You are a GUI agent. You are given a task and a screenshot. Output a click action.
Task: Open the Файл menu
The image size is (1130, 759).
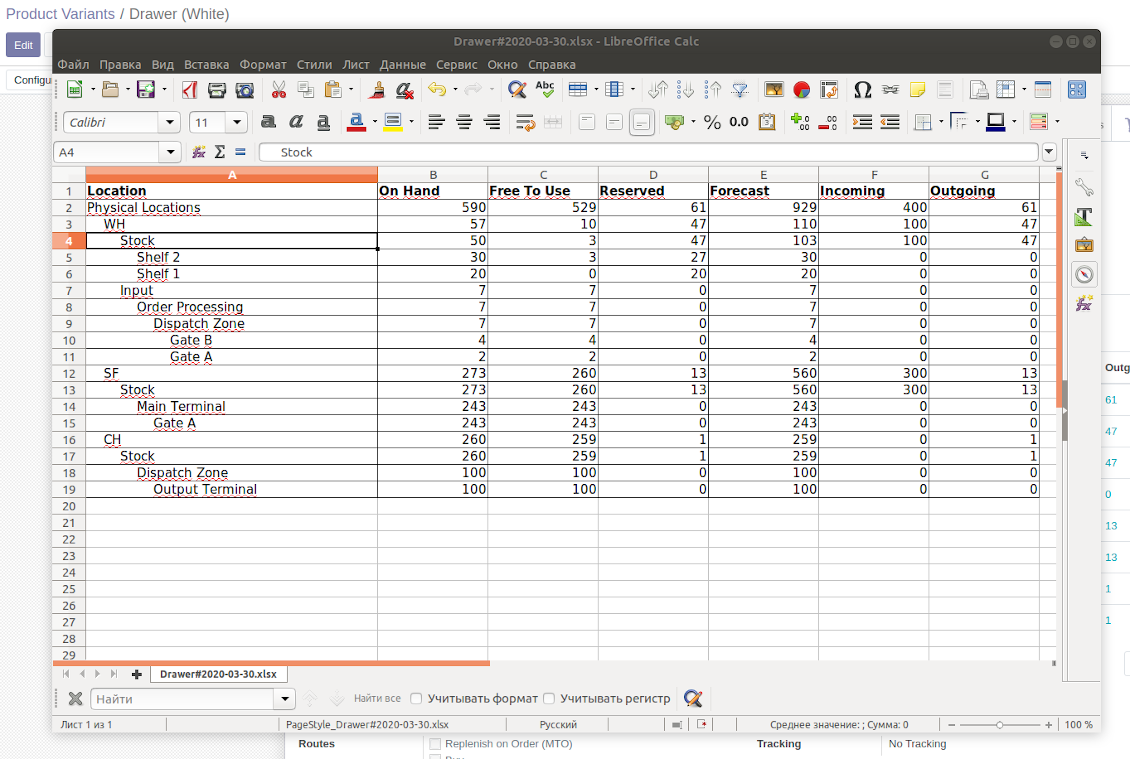tap(74, 65)
